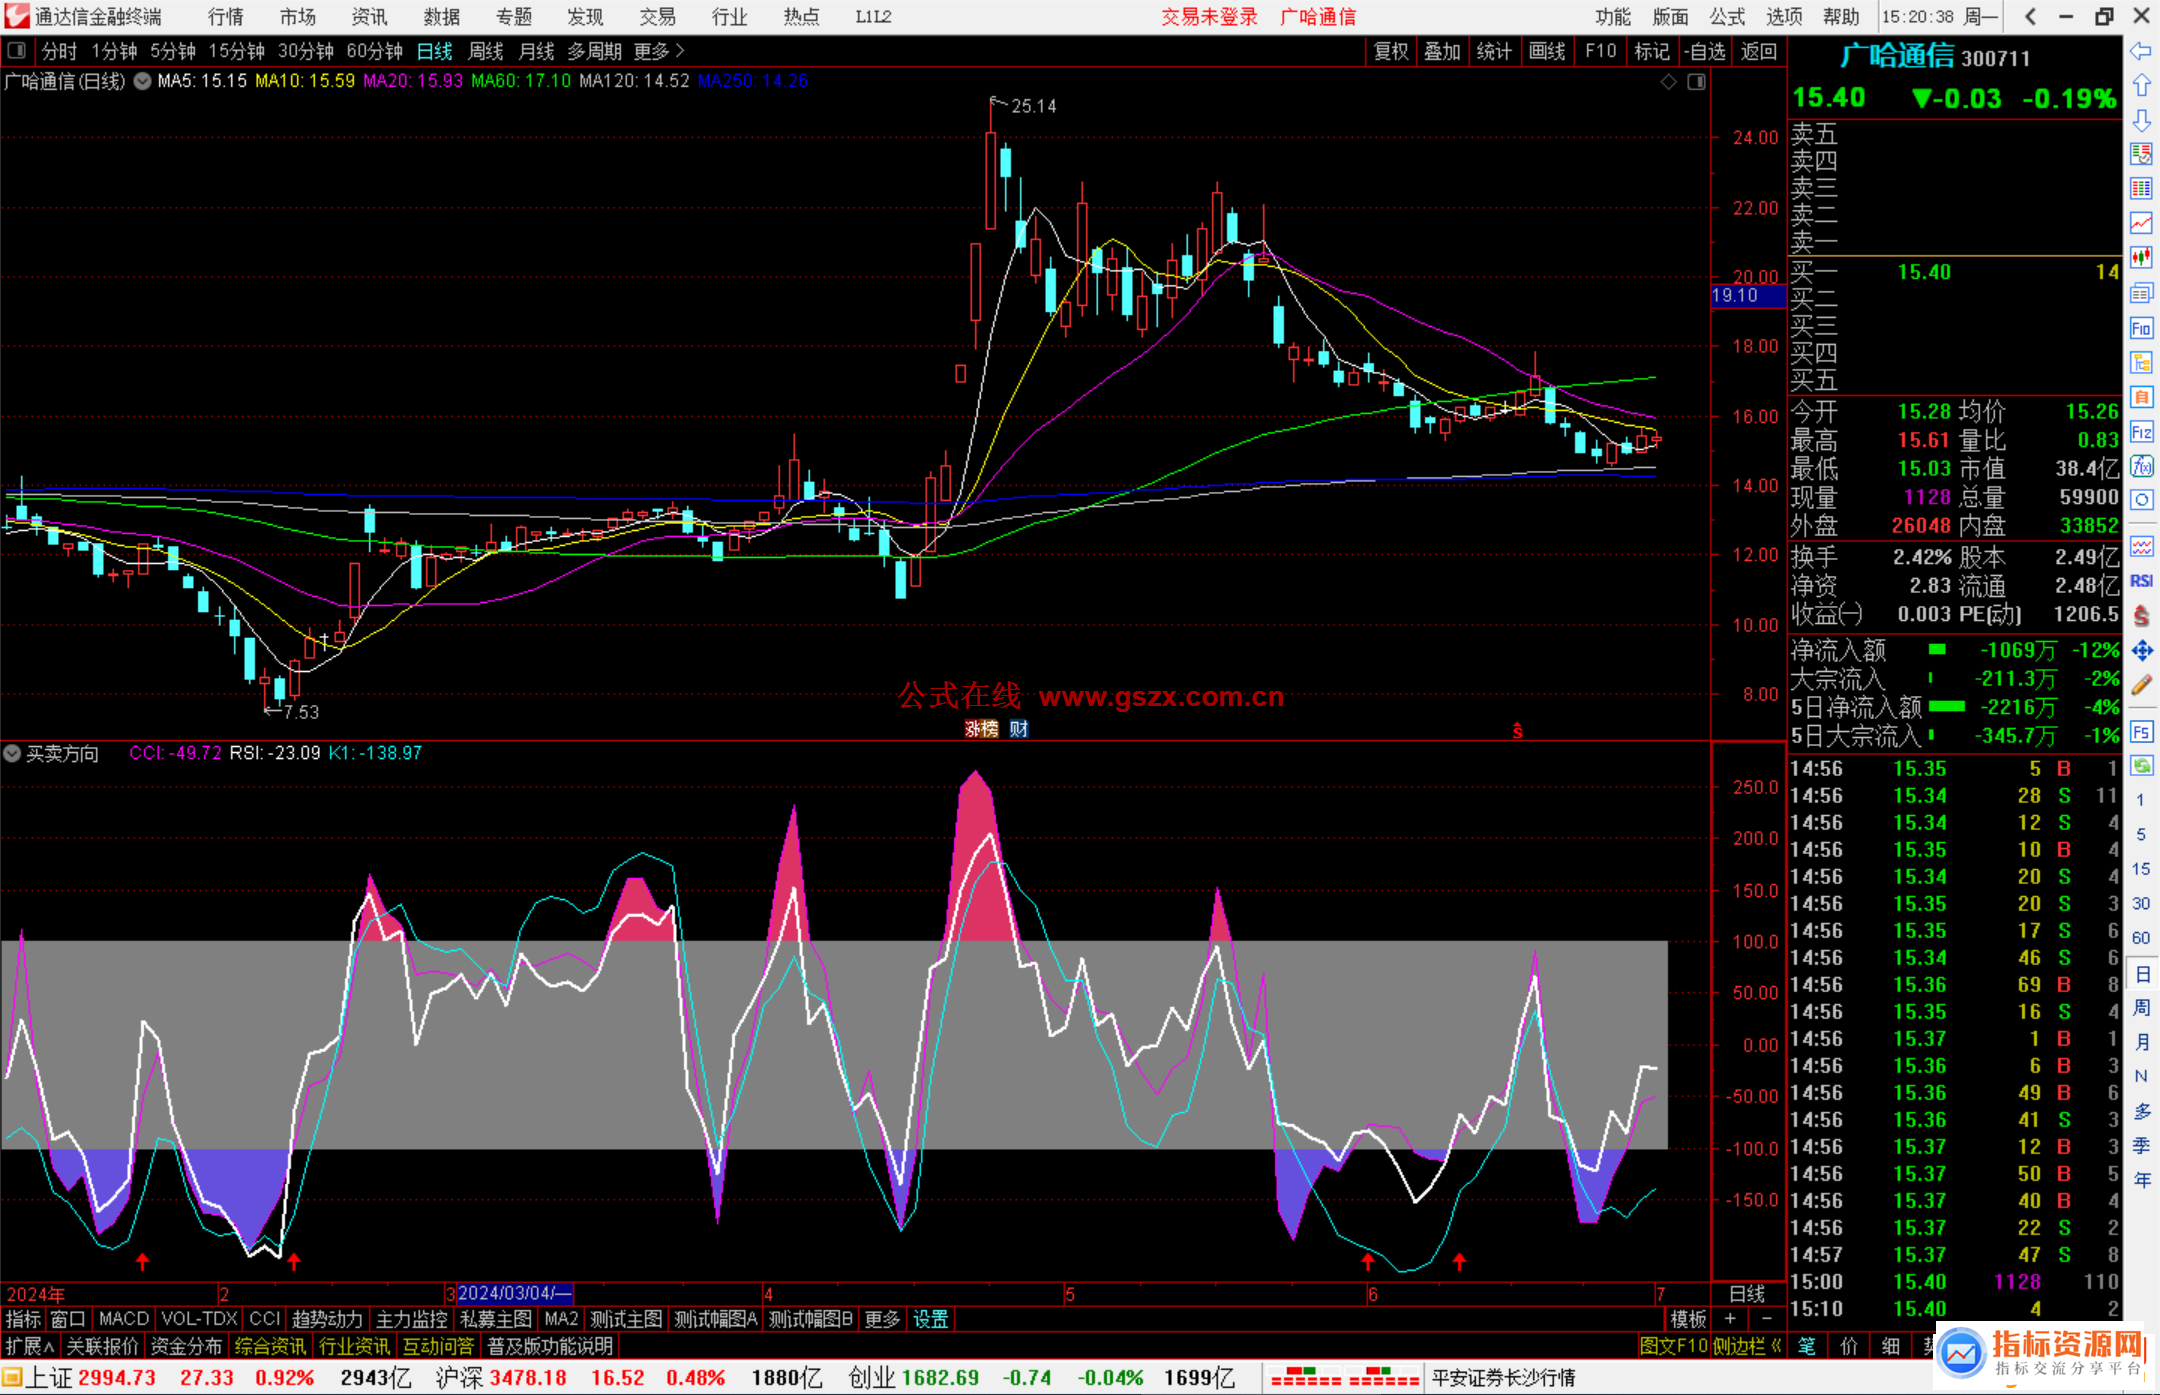Screen dimensions: 2160x1395
Task: Open the 更多 indicators list in the indicator tab bar
Action: [x=882, y=1319]
